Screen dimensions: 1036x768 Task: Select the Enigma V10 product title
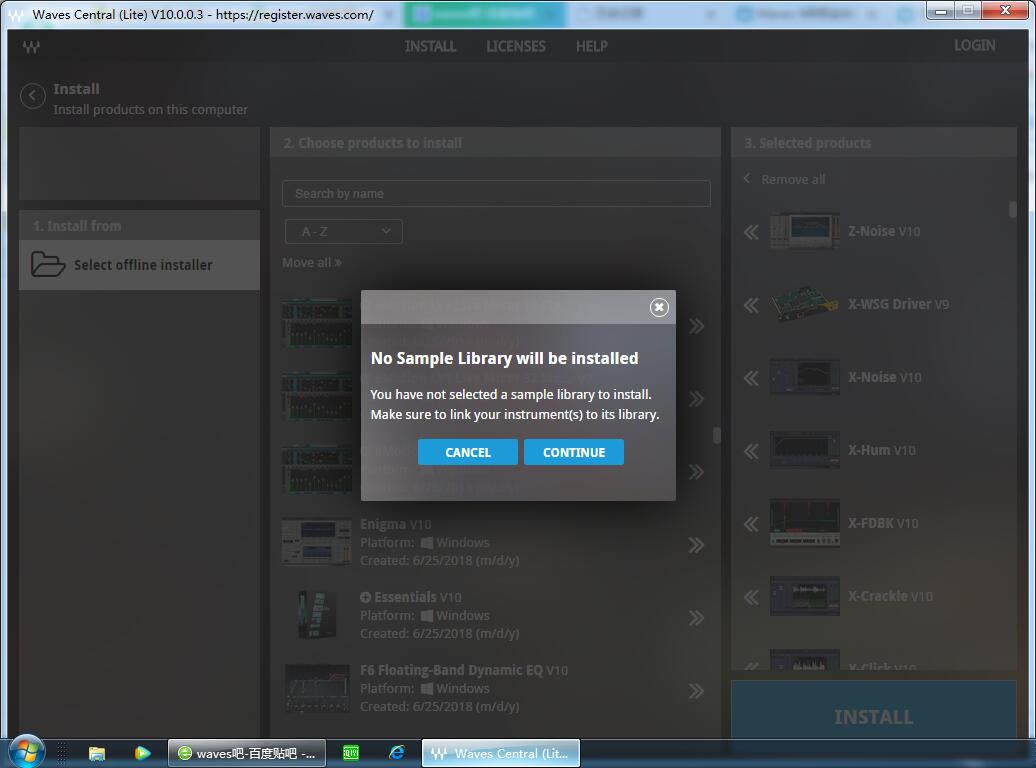(395, 524)
